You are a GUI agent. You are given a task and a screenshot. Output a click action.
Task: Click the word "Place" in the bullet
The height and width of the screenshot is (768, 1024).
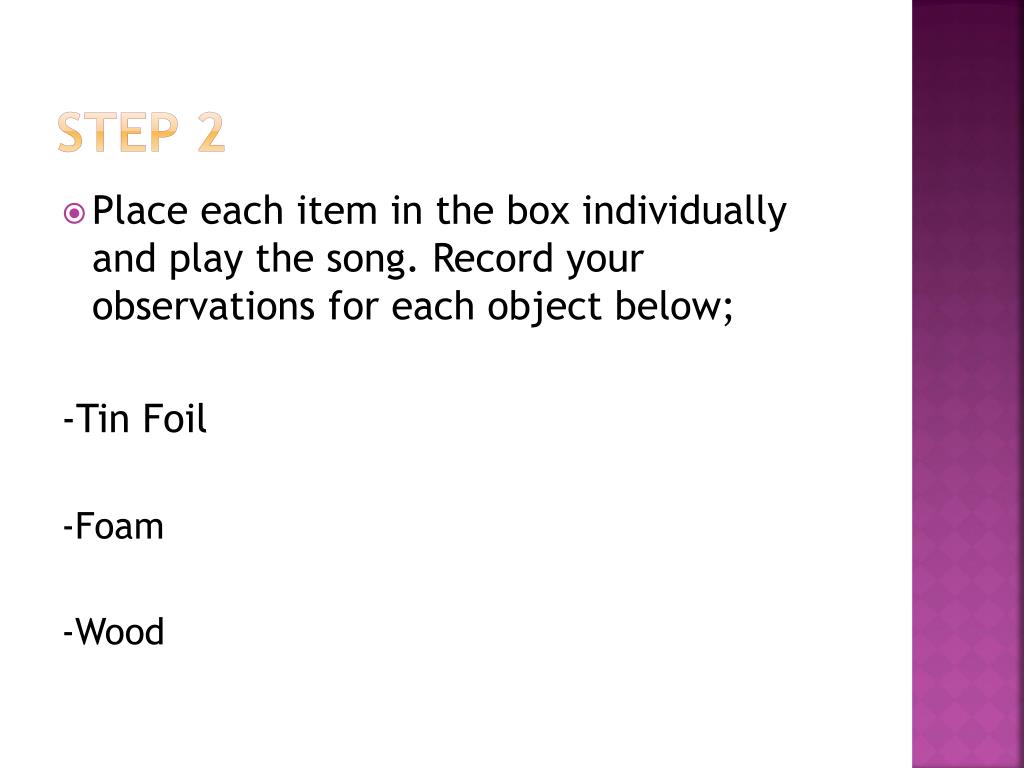click(x=141, y=212)
